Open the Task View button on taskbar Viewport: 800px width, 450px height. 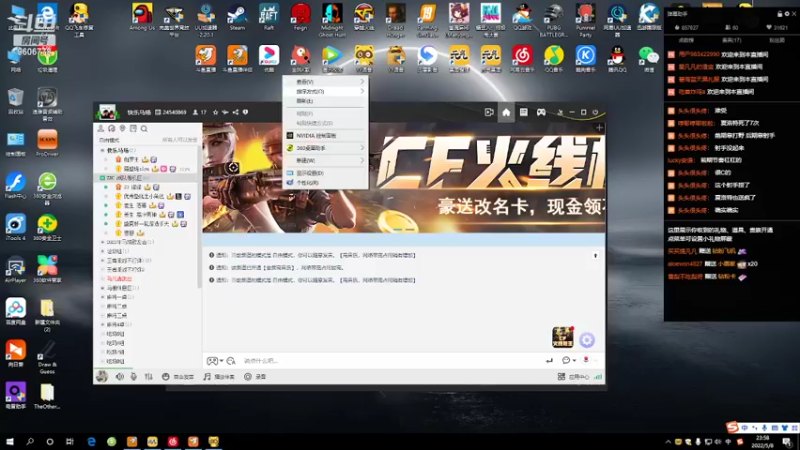70,441
